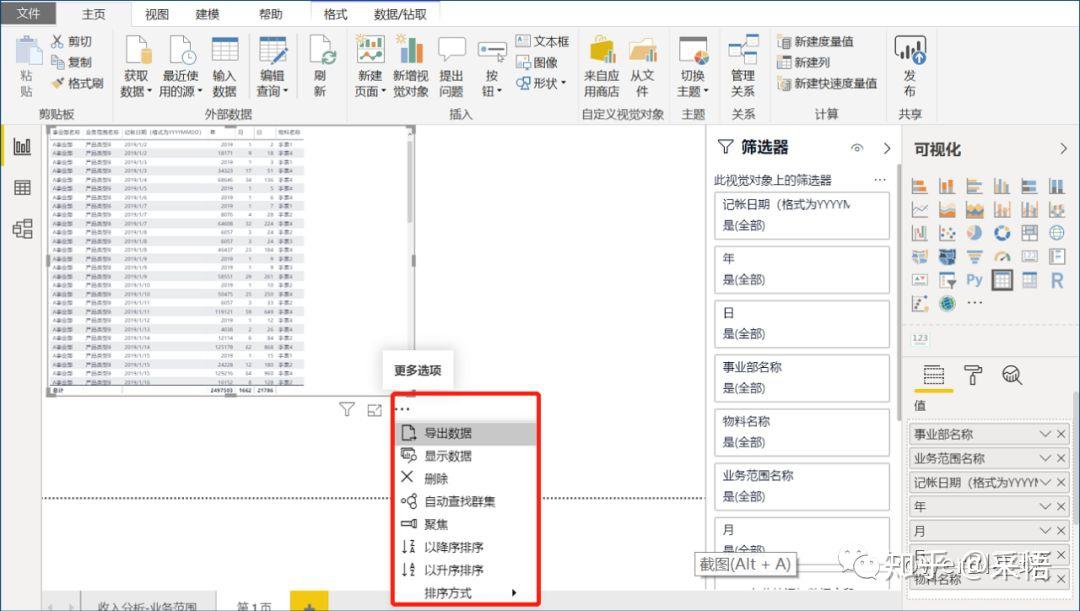Open Model view from the left sidebar

click(23, 228)
